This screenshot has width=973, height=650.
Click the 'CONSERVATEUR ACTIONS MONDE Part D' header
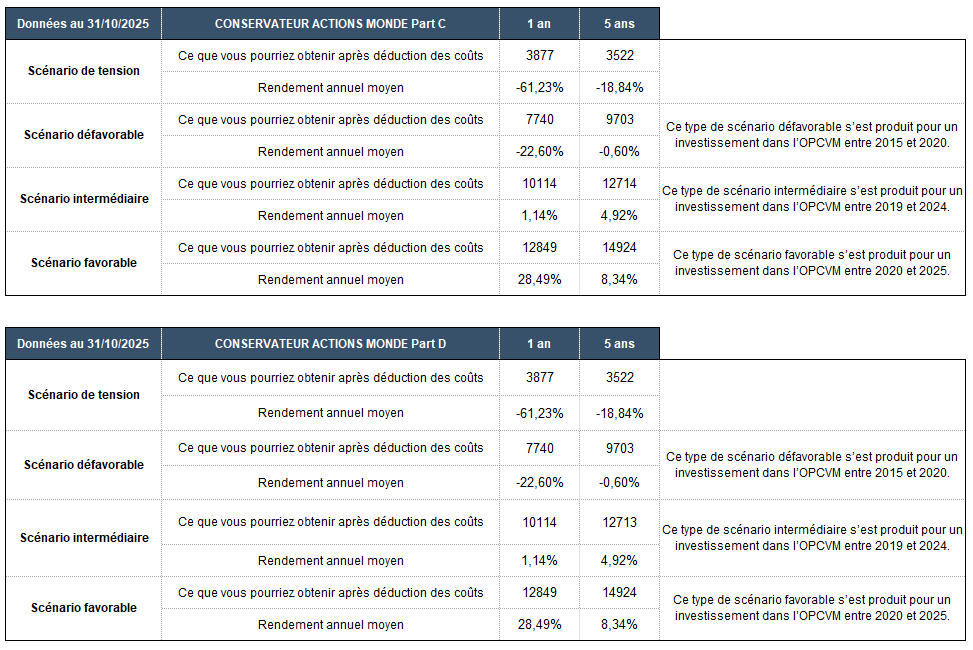click(330, 344)
